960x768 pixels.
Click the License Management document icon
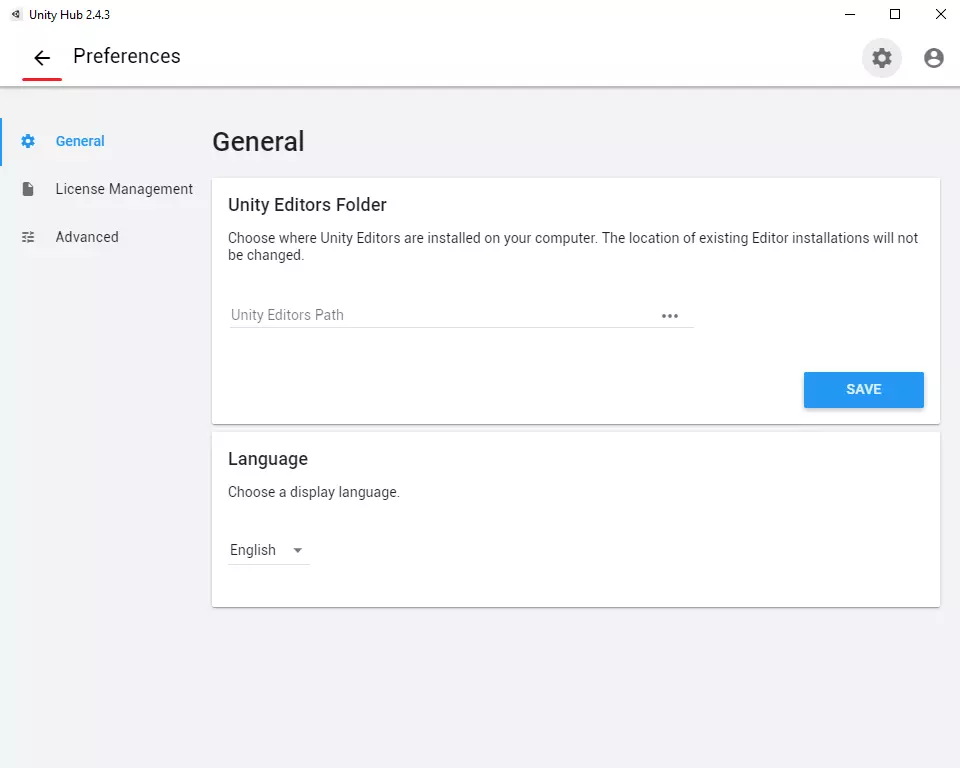point(28,189)
